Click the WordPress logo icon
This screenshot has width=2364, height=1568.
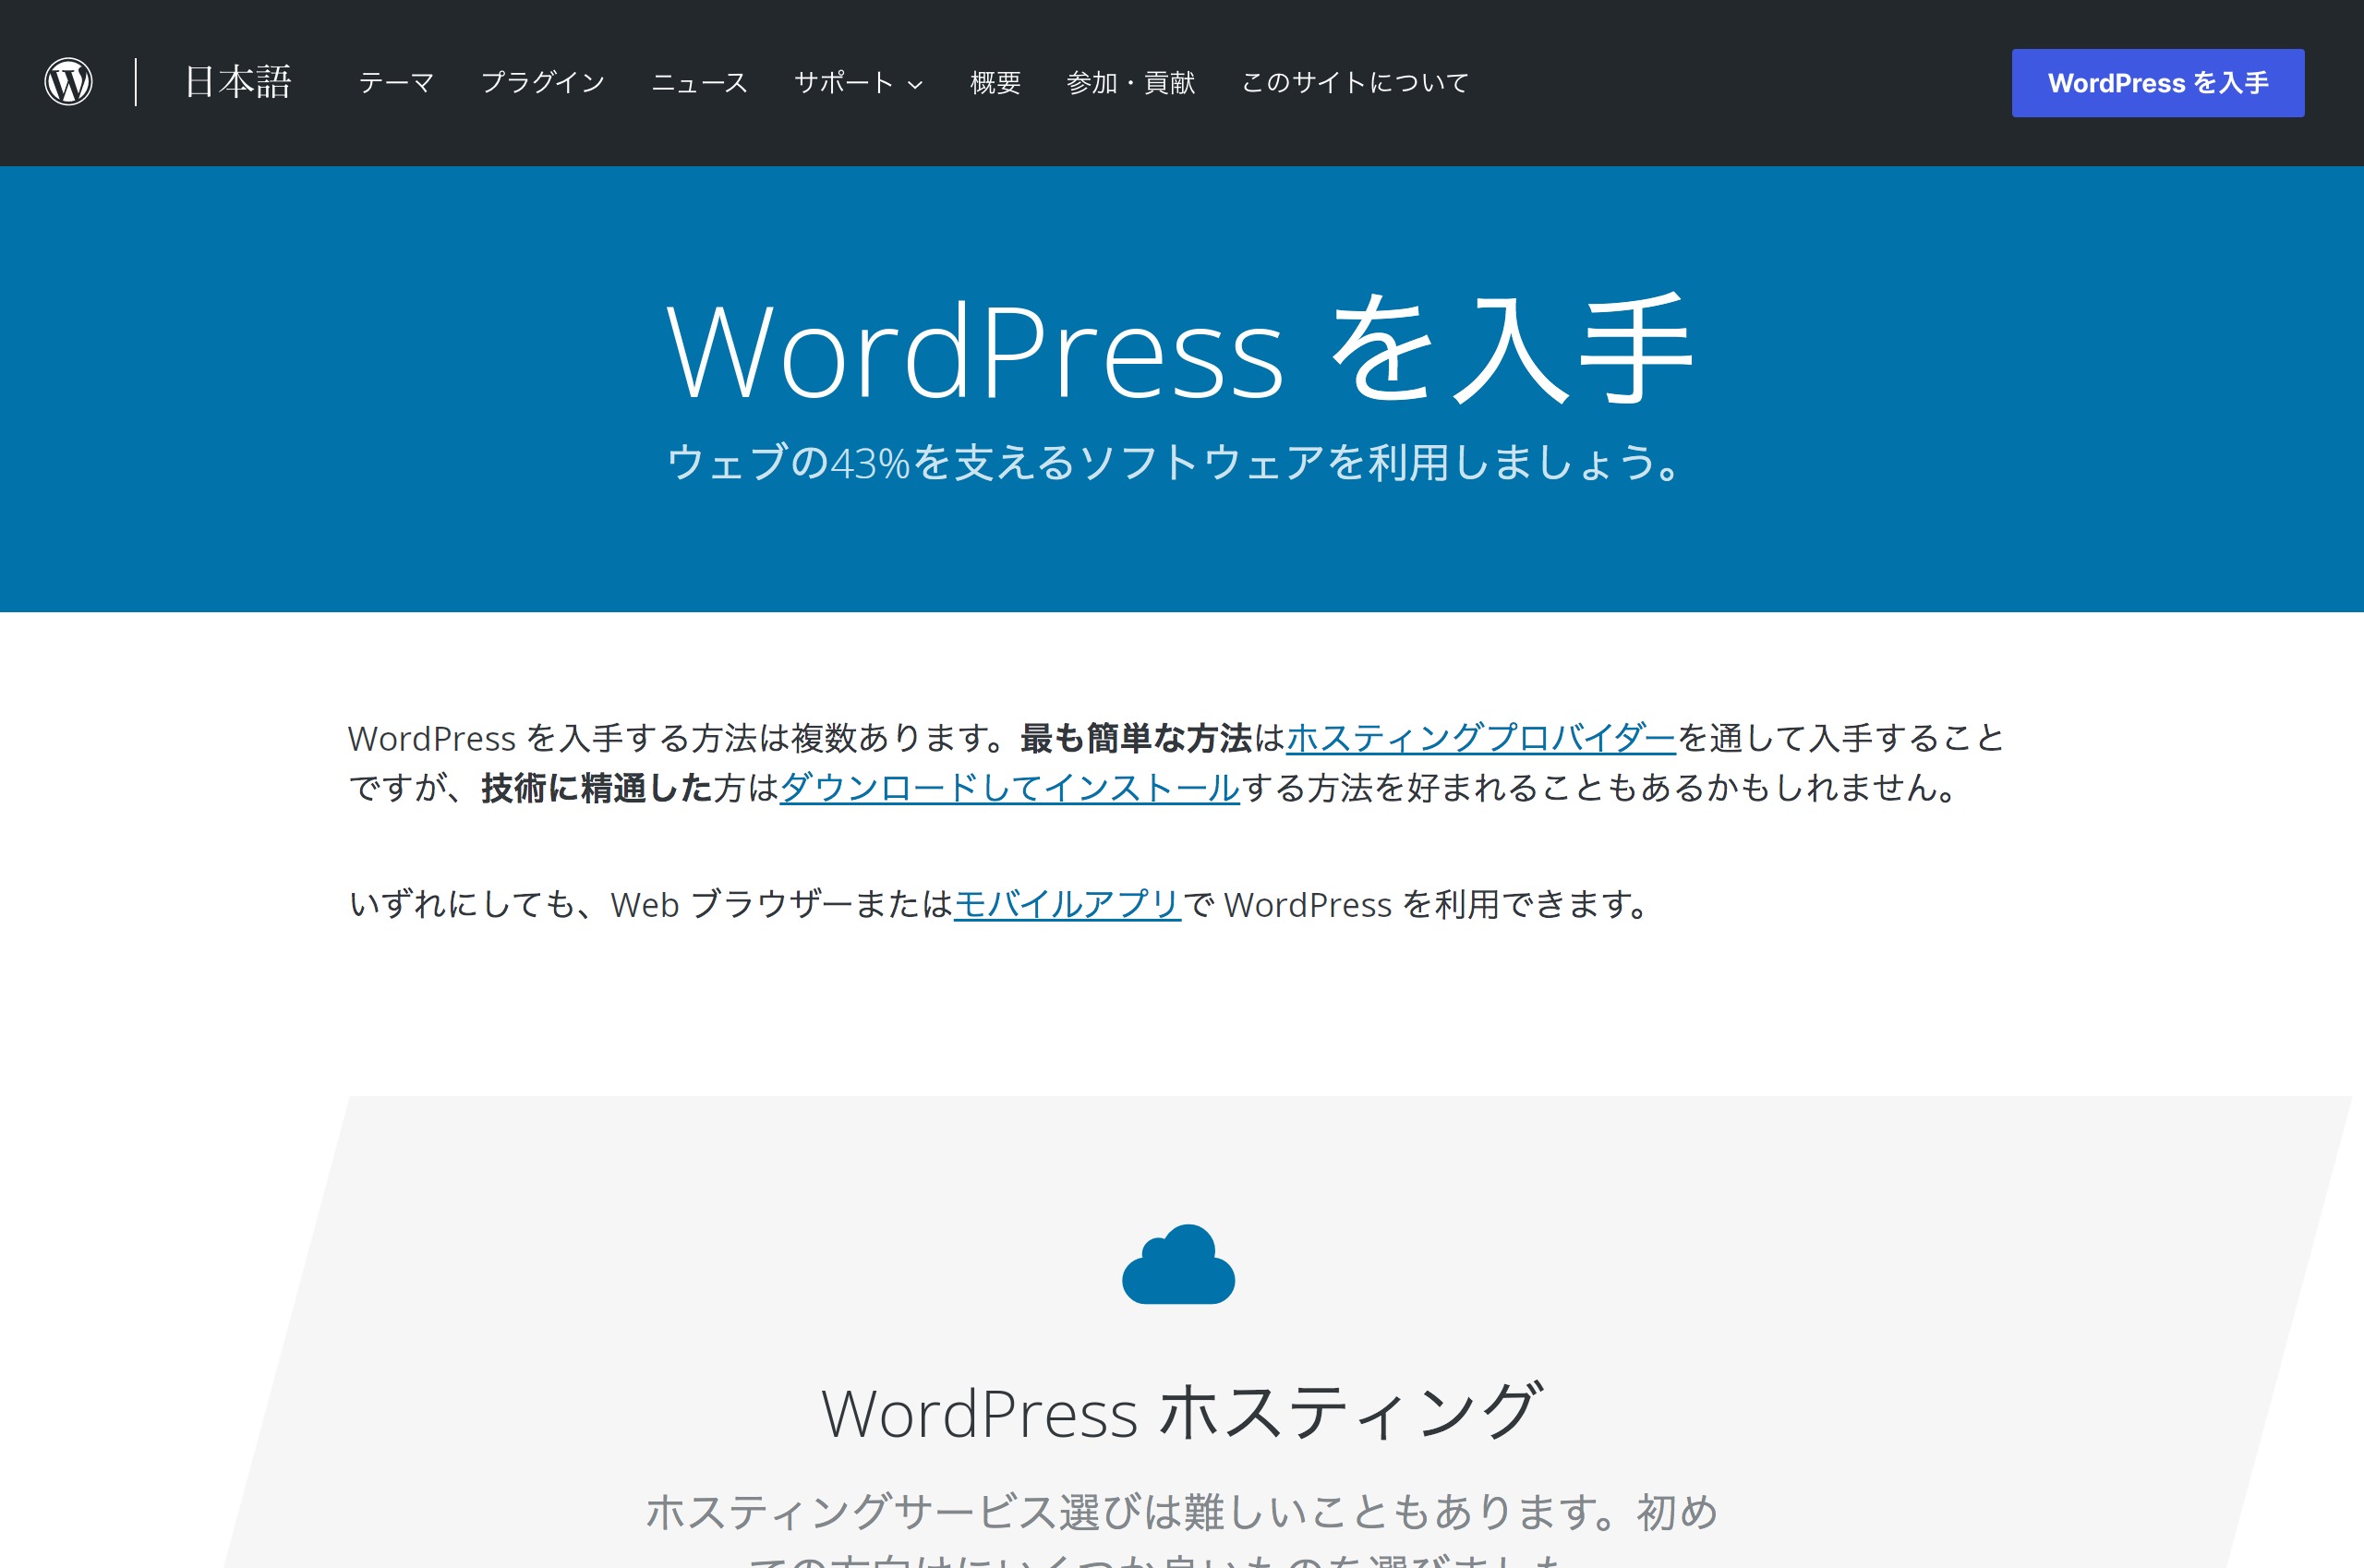[x=68, y=82]
